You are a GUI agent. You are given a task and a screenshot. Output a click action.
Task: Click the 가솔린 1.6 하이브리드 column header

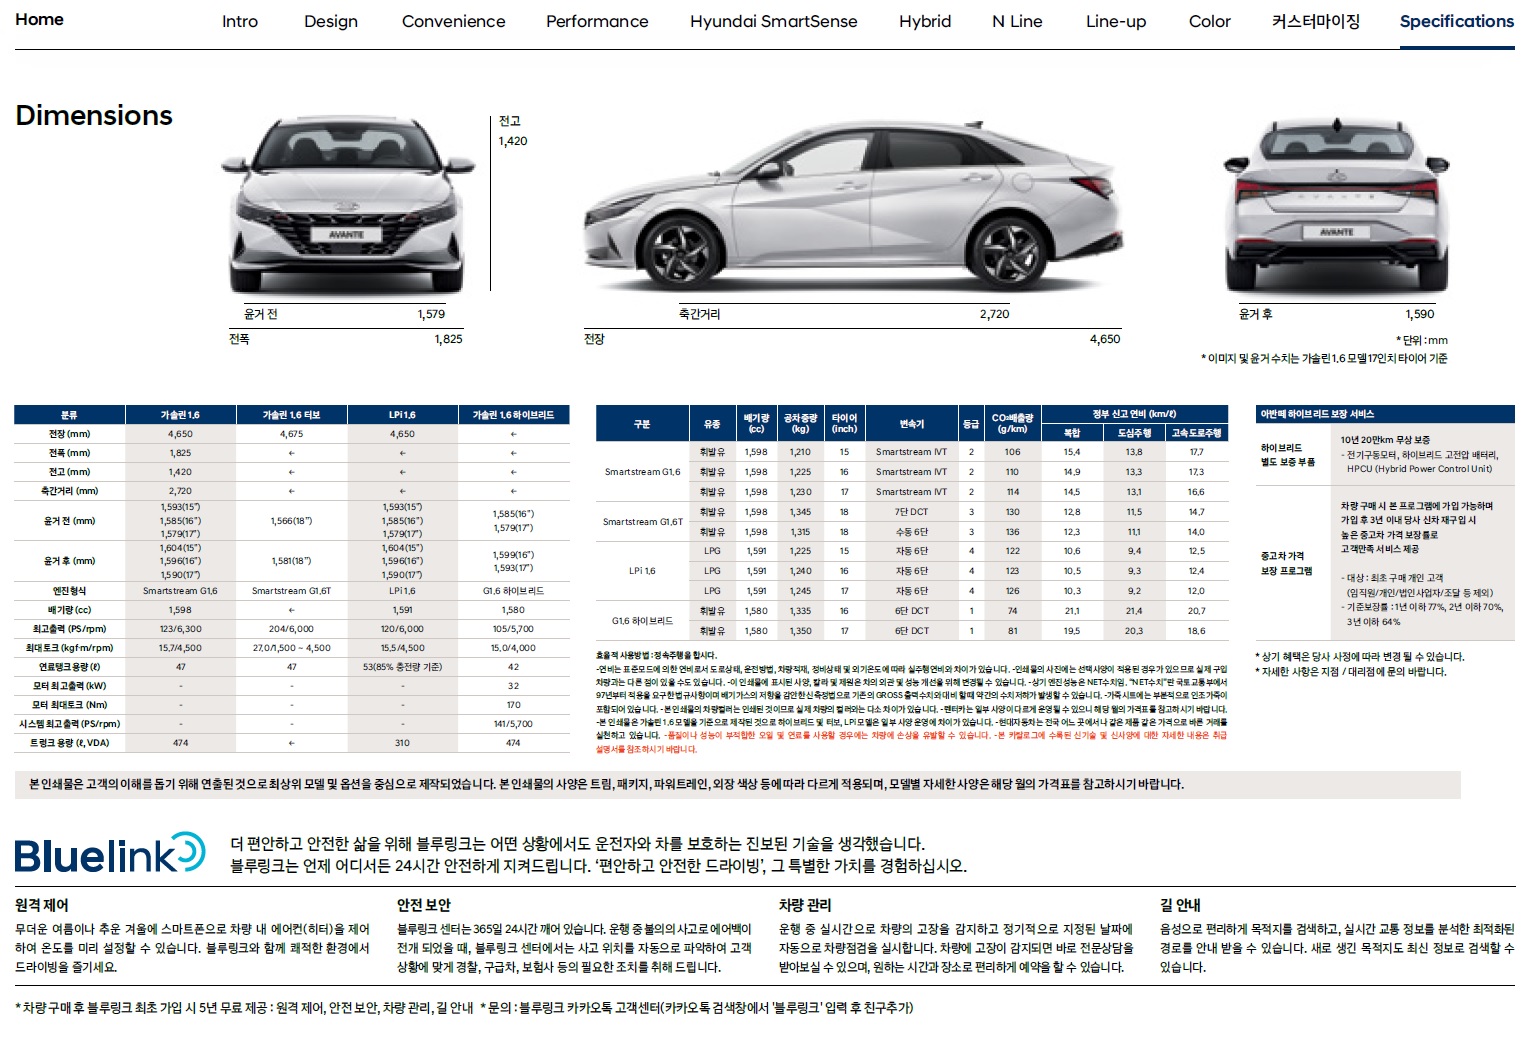tap(513, 415)
